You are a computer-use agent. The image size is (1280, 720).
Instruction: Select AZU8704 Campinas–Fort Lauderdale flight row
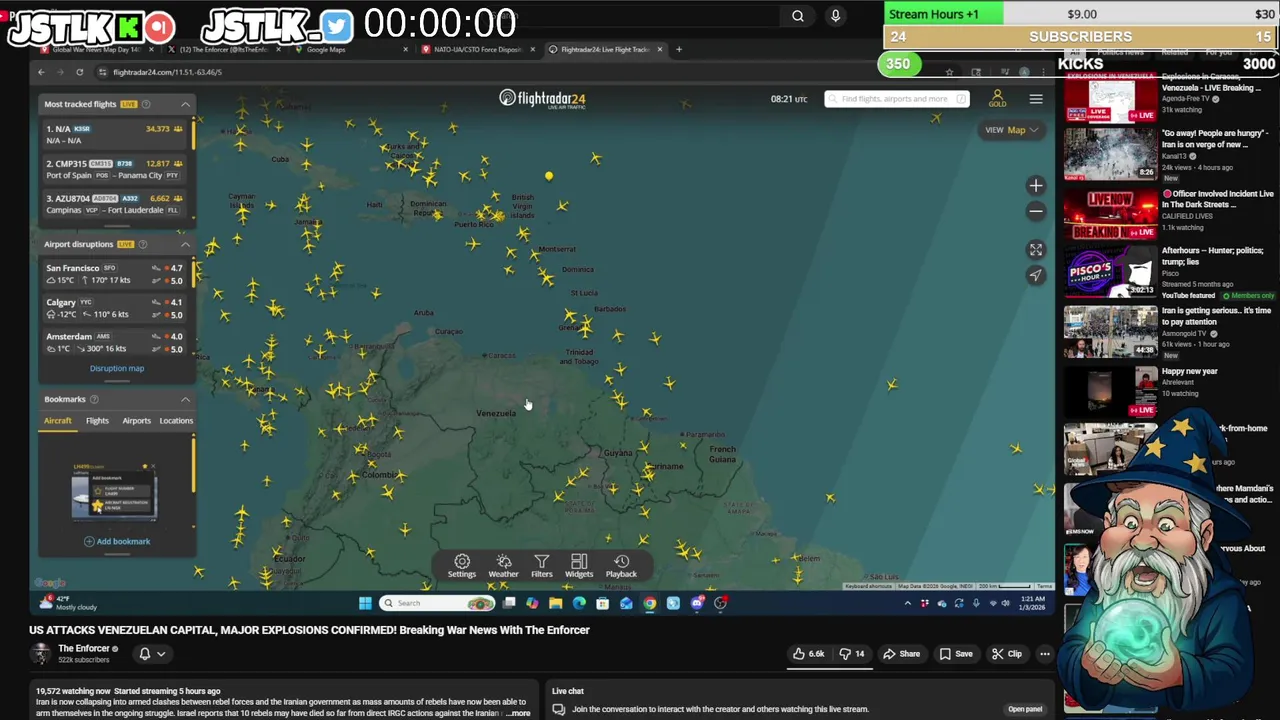click(x=115, y=204)
